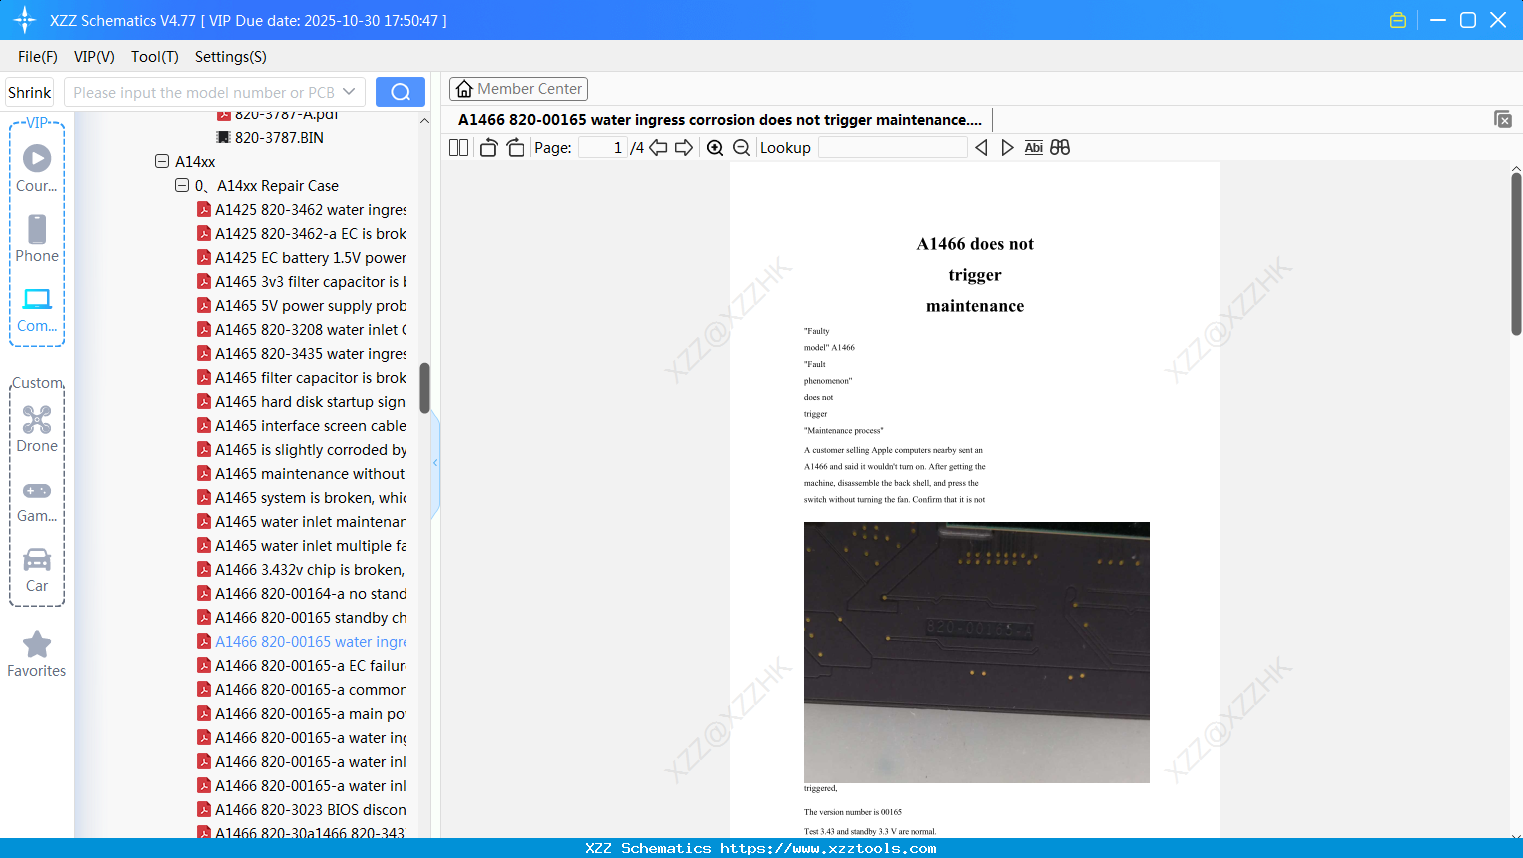This screenshot has height=858, width=1523.
Task: Find previous lookup match
Action: [x=981, y=148]
